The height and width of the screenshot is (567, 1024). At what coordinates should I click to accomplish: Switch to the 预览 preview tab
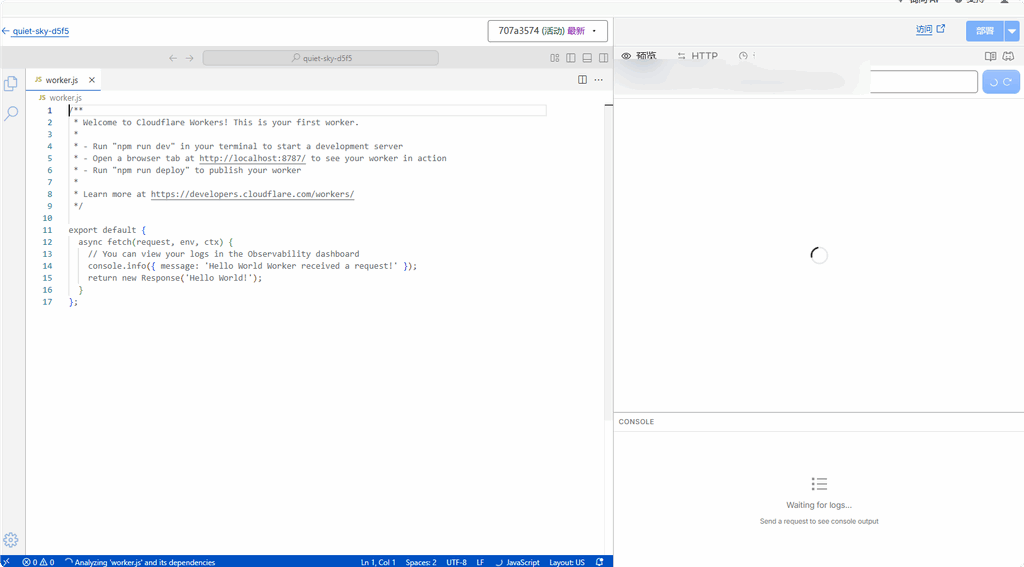pyautogui.click(x=639, y=56)
